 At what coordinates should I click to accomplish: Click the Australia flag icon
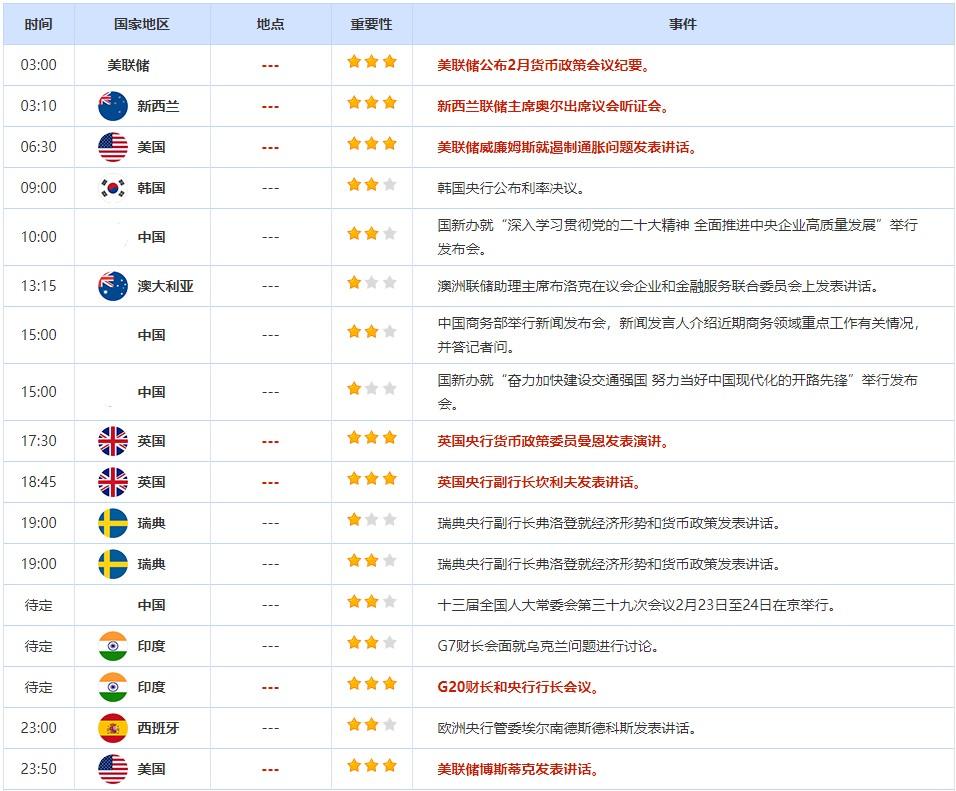(113, 286)
